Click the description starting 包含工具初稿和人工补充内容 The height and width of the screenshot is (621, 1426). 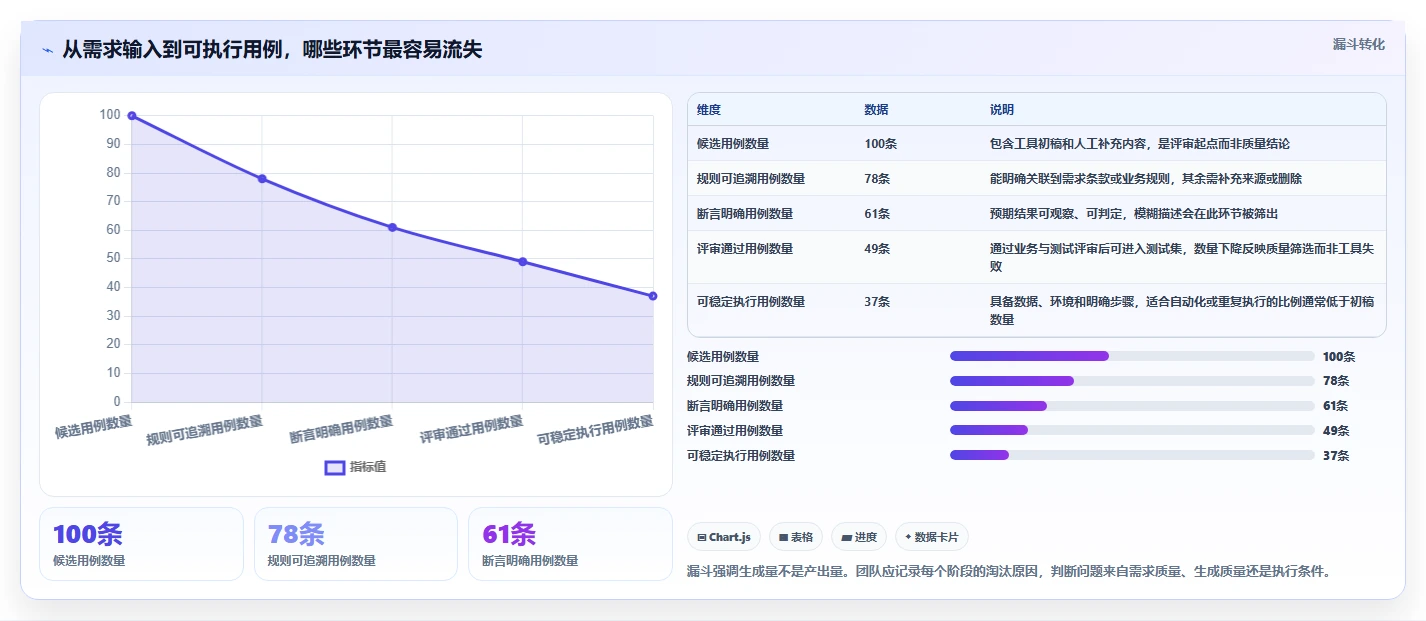(x=1140, y=144)
